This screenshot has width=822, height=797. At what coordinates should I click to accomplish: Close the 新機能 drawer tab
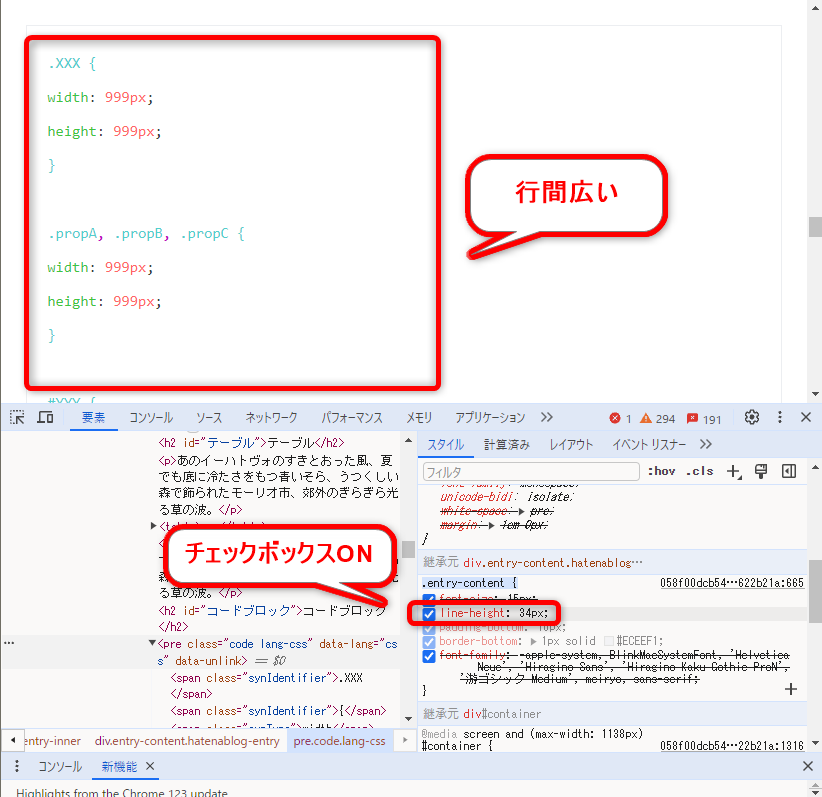[x=150, y=766]
